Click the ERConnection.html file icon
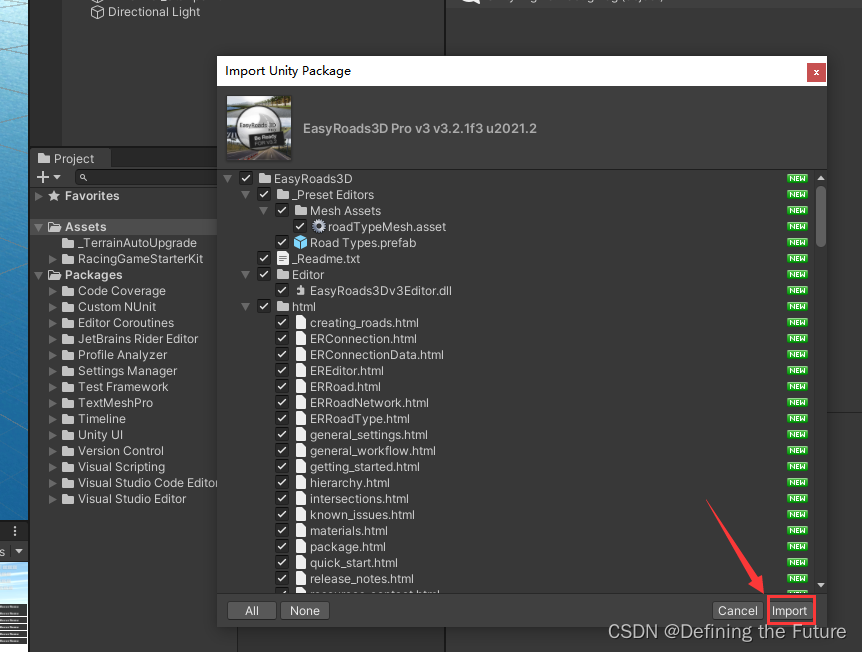This screenshot has height=652, width=862. coord(301,338)
